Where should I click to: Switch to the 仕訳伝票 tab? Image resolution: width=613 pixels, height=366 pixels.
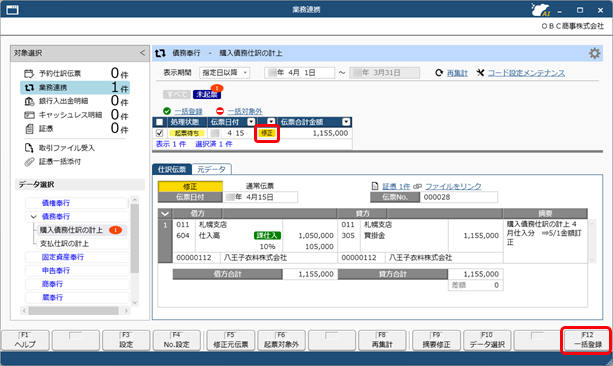(172, 169)
